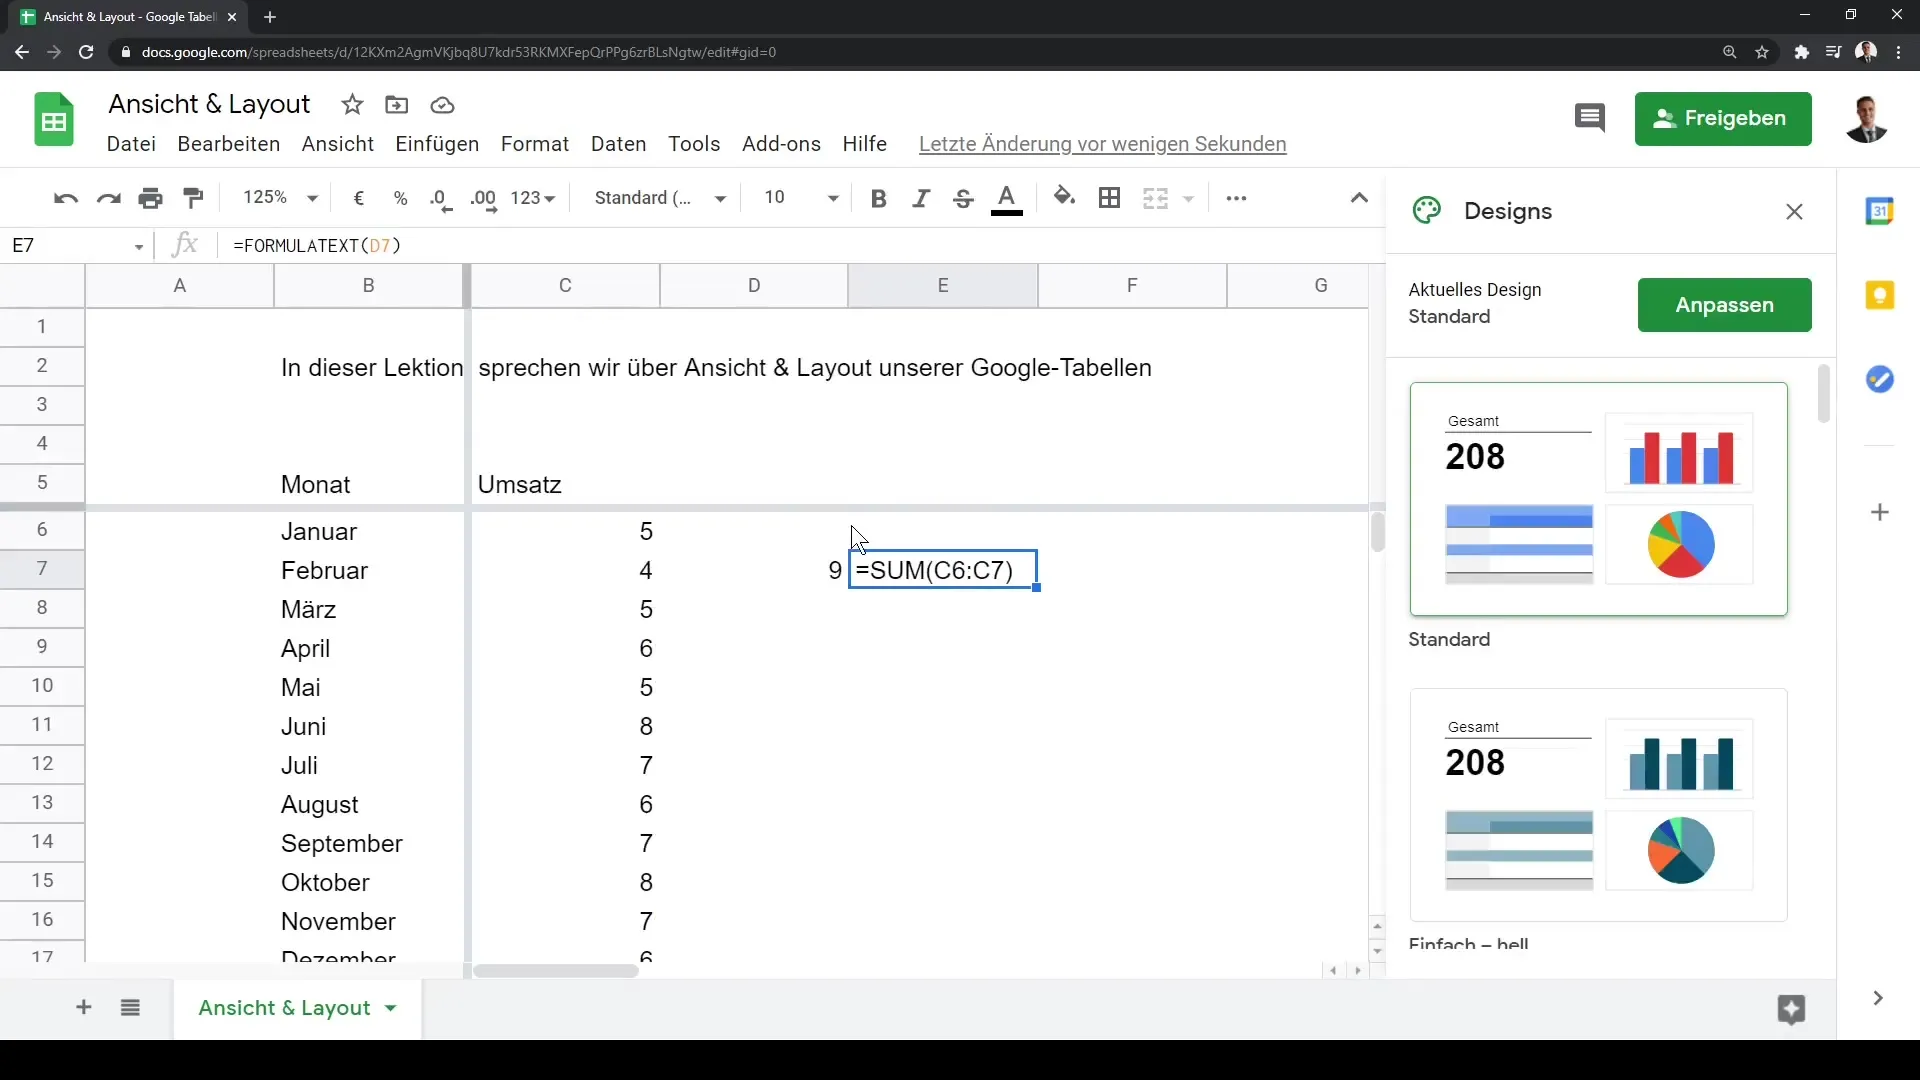Click the Borders icon
The image size is (1920, 1080).
point(1110,198)
